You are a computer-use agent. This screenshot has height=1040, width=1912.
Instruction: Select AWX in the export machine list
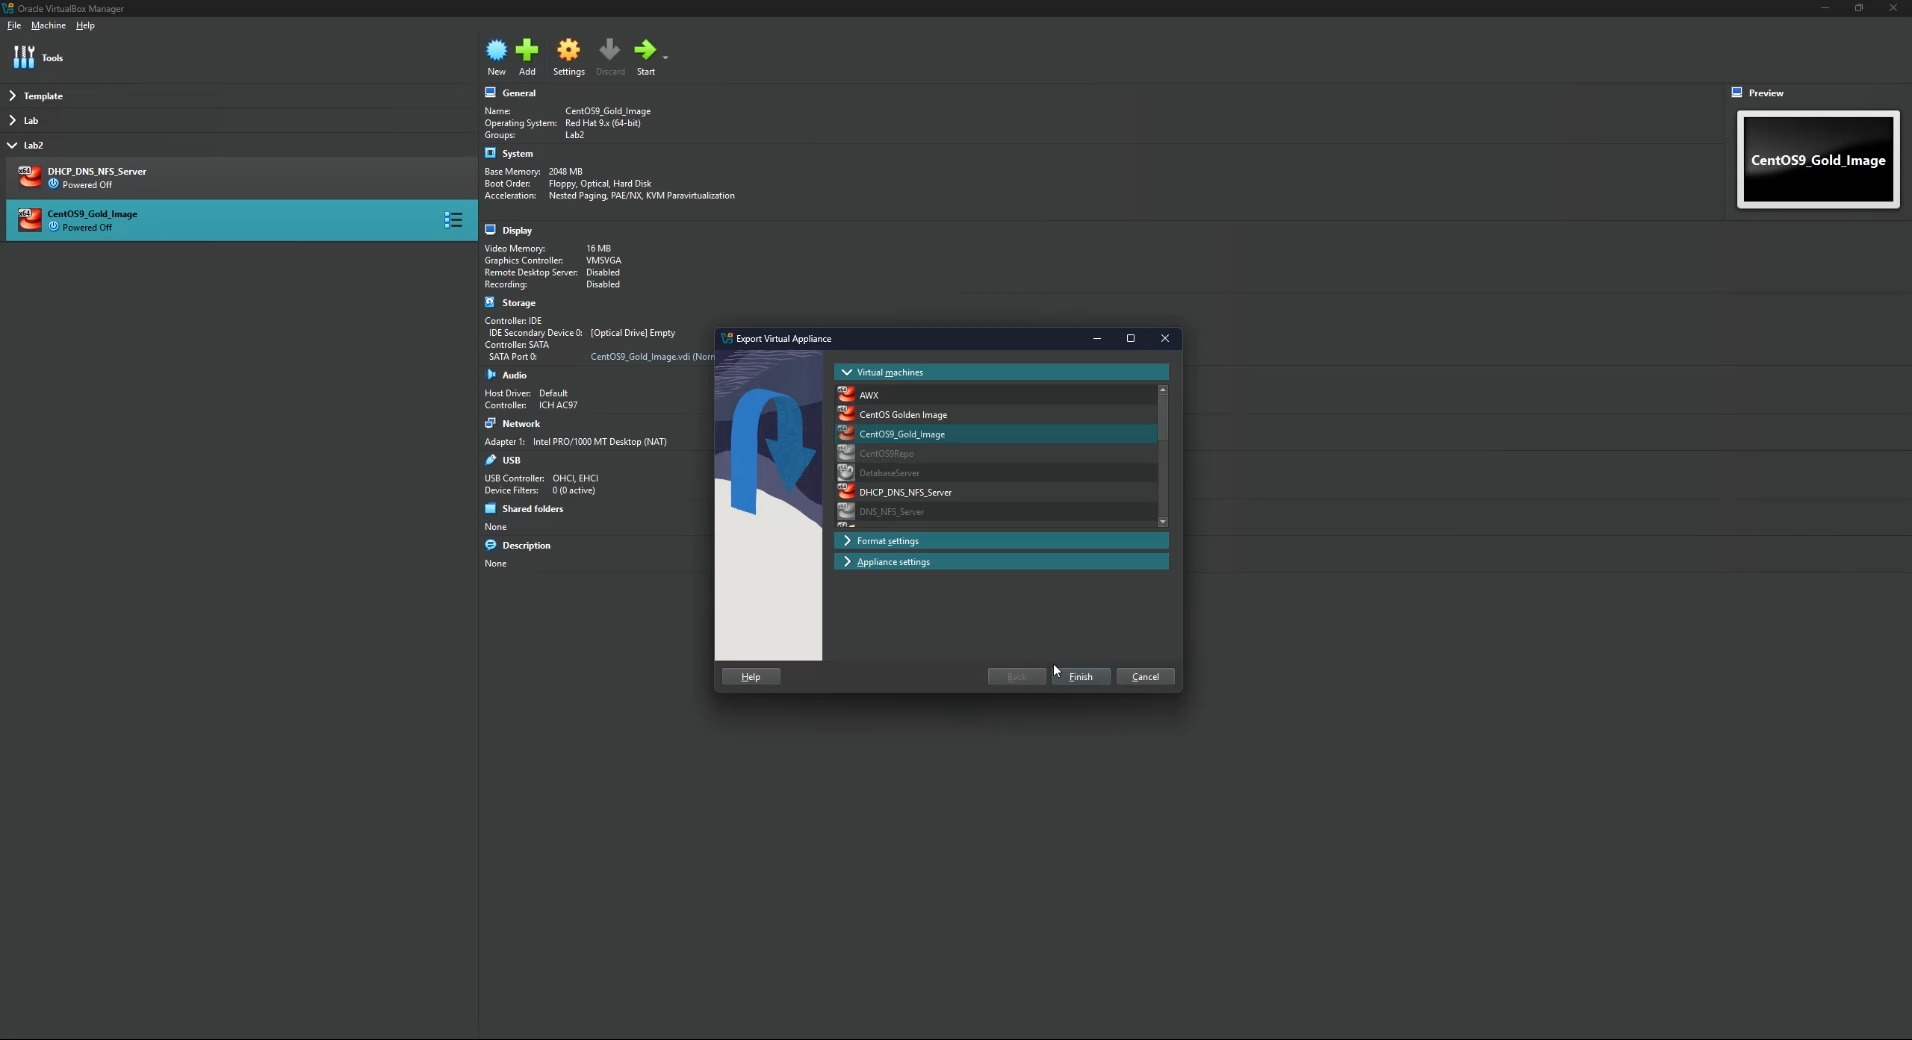[996, 395]
